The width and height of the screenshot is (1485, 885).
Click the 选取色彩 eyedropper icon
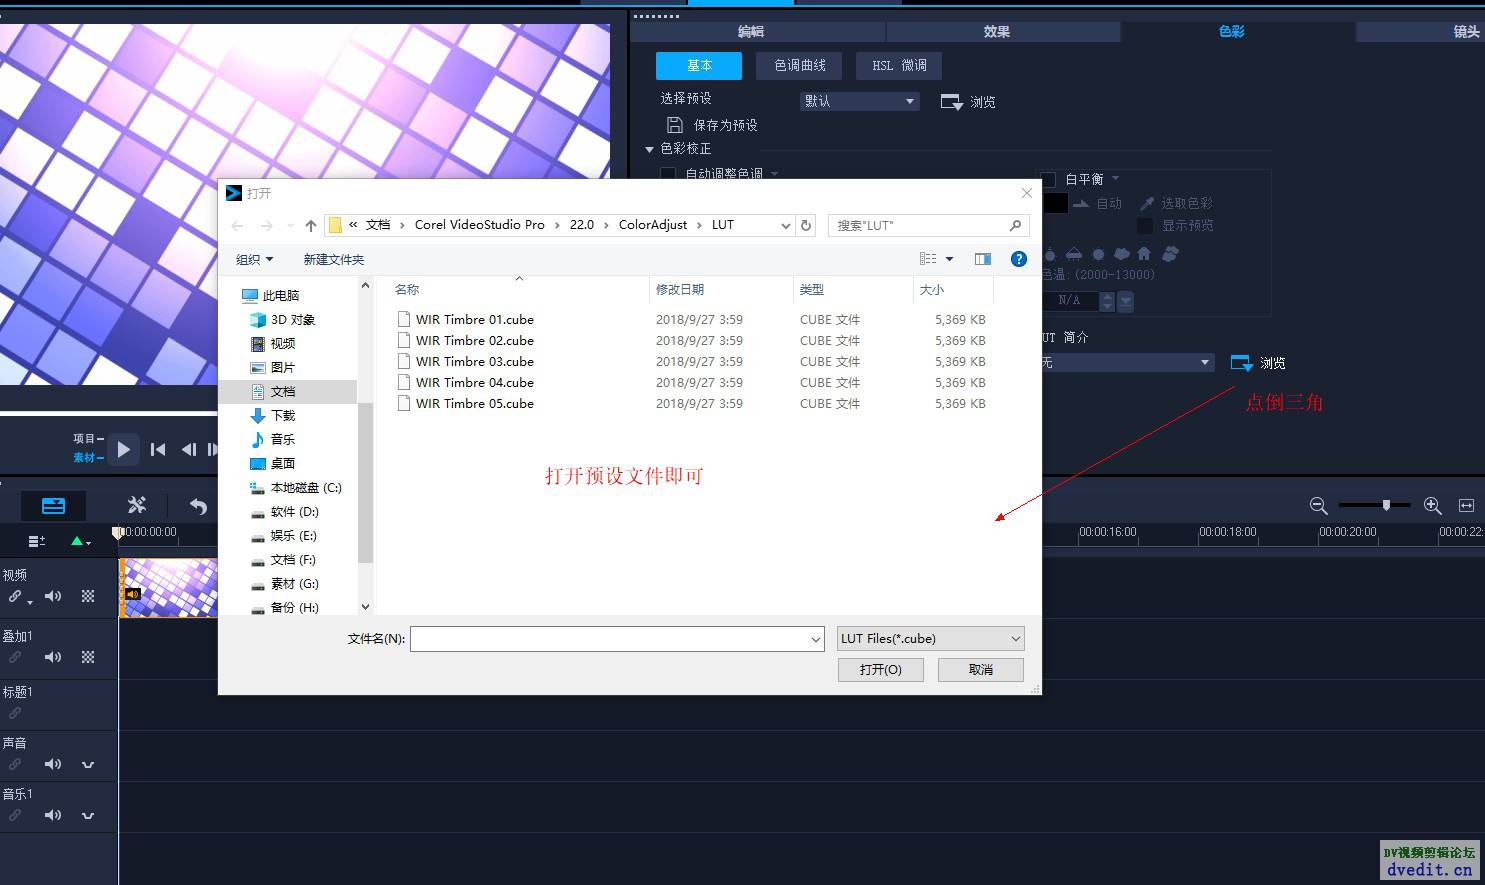click(1147, 203)
